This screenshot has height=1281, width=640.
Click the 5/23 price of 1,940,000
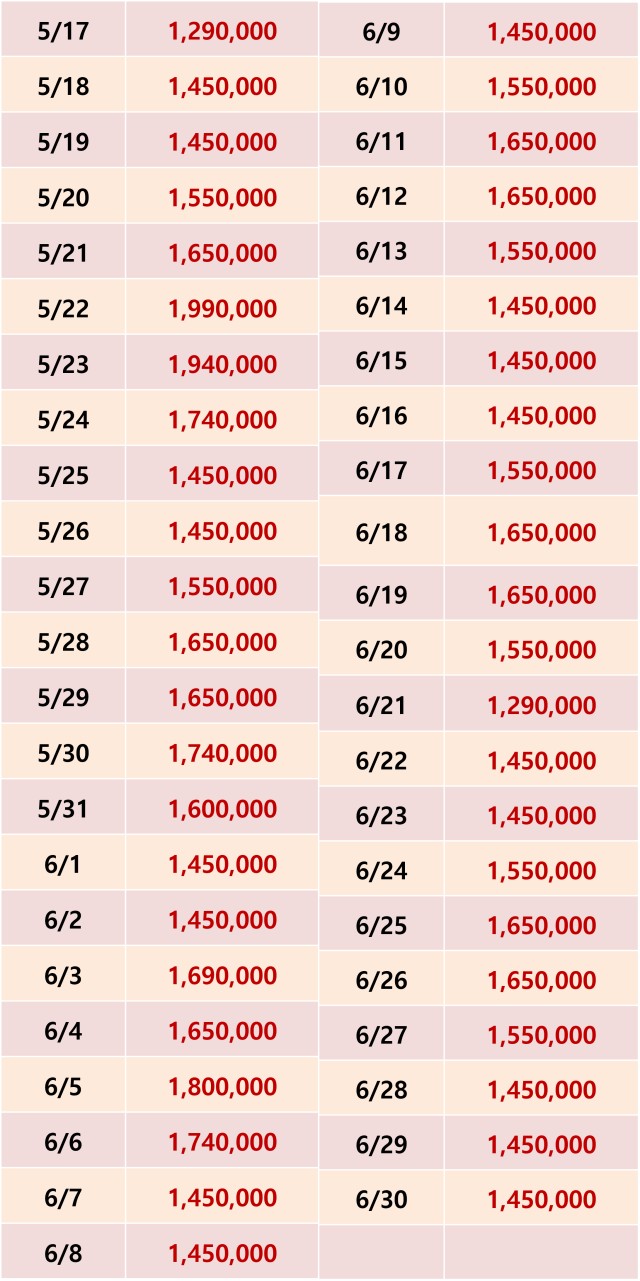[222, 364]
